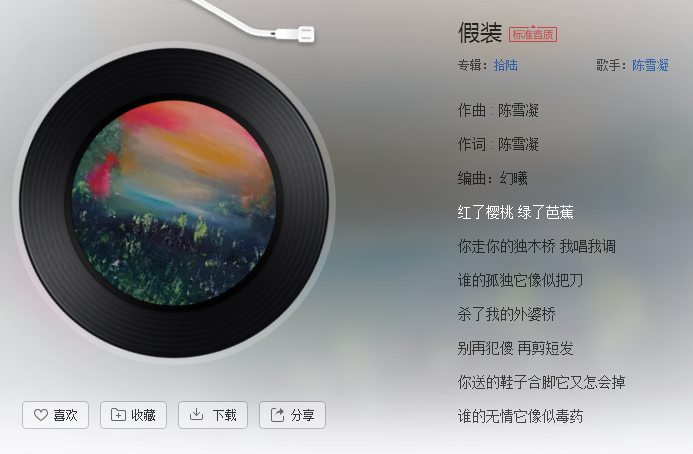
Task: Open the singer link 陈雪凝
Action: click(x=650, y=65)
